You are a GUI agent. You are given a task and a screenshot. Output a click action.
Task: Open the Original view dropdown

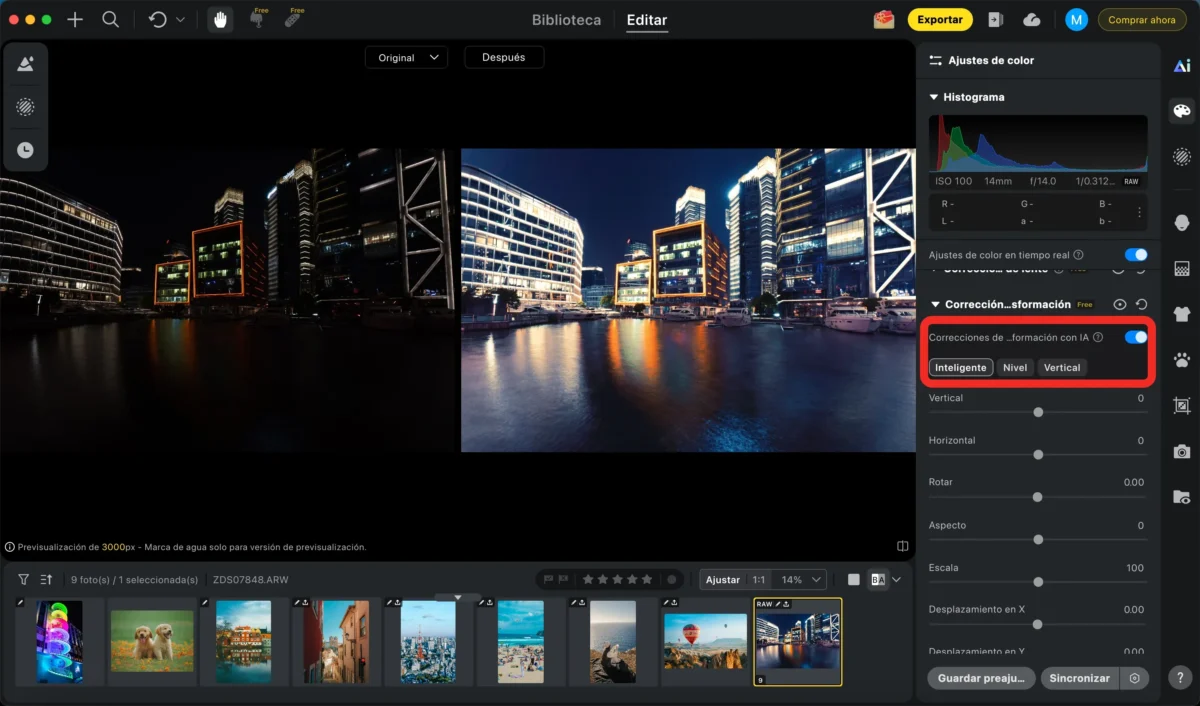click(406, 58)
